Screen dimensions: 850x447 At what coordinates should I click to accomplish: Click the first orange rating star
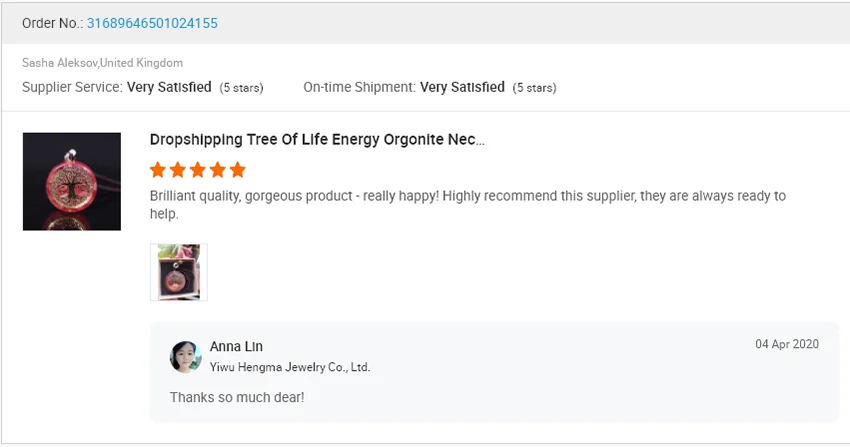157,170
